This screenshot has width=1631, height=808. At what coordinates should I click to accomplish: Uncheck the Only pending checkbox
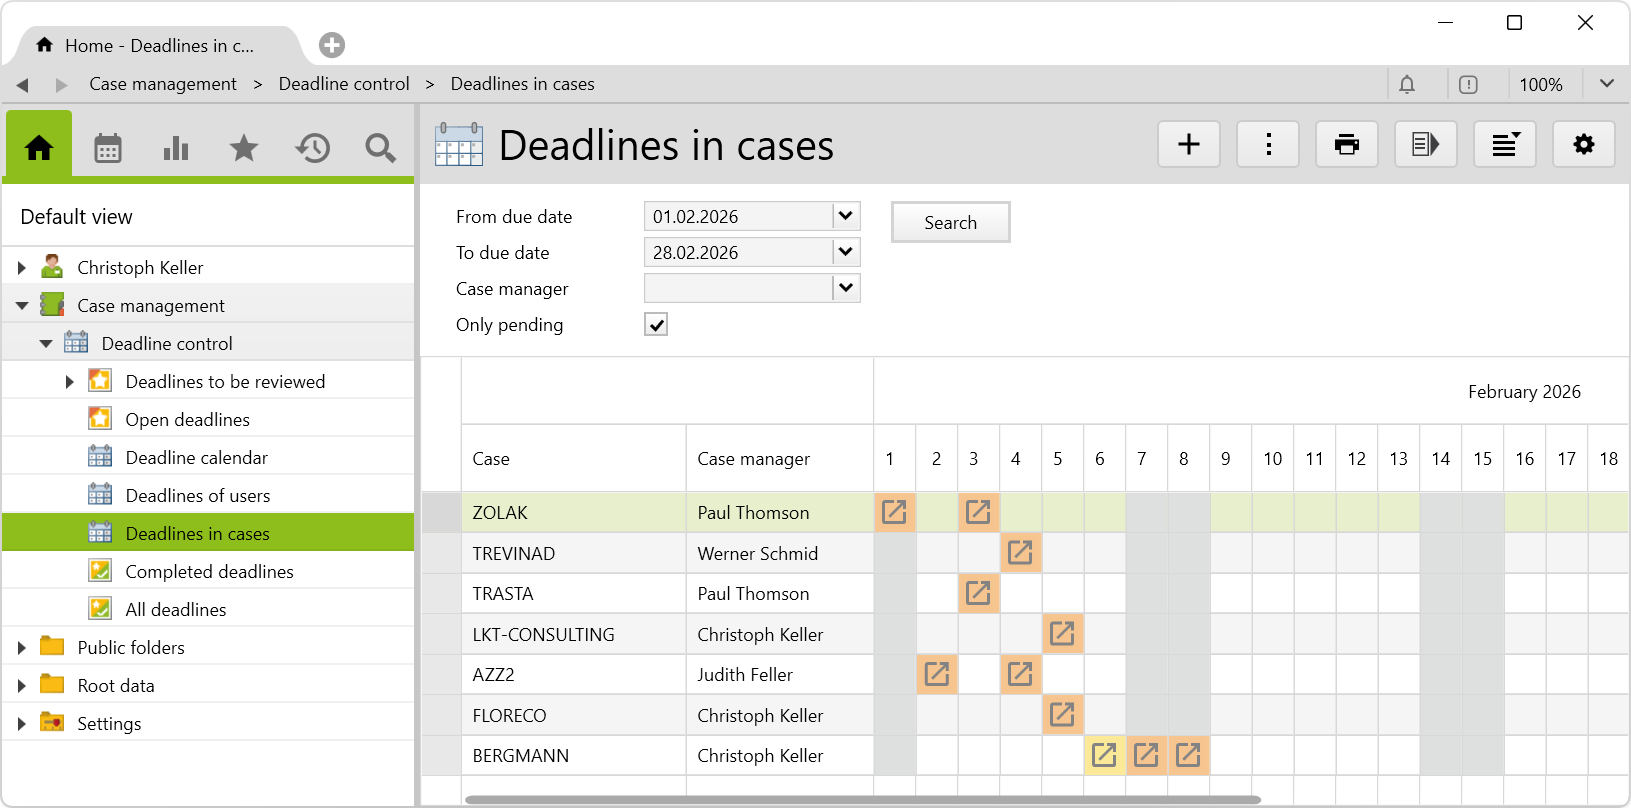[x=656, y=325]
